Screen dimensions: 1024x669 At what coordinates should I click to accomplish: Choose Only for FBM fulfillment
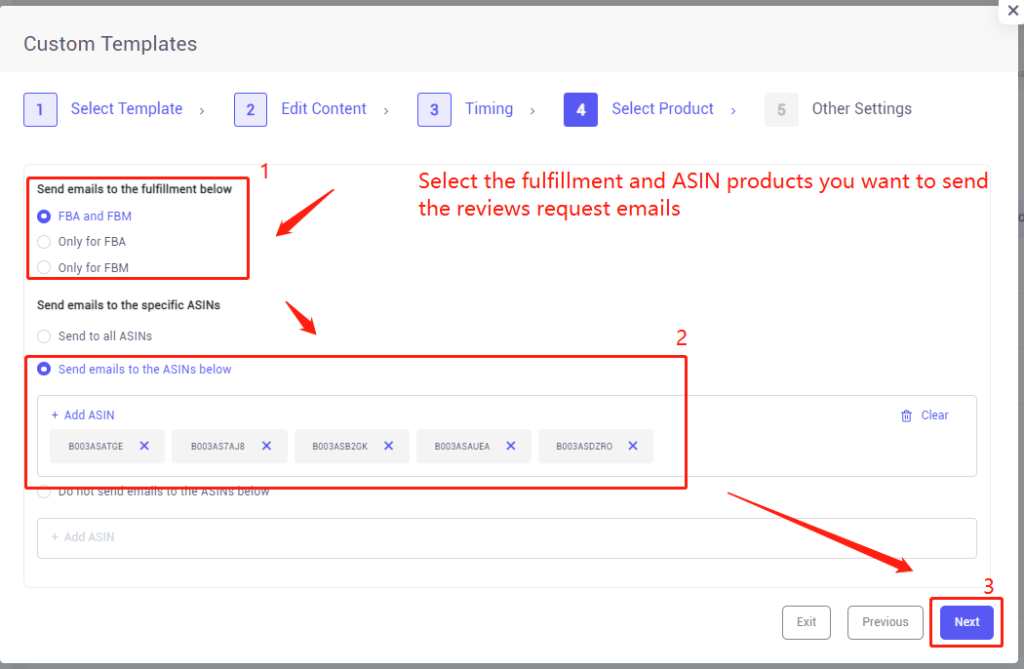[44, 267]
